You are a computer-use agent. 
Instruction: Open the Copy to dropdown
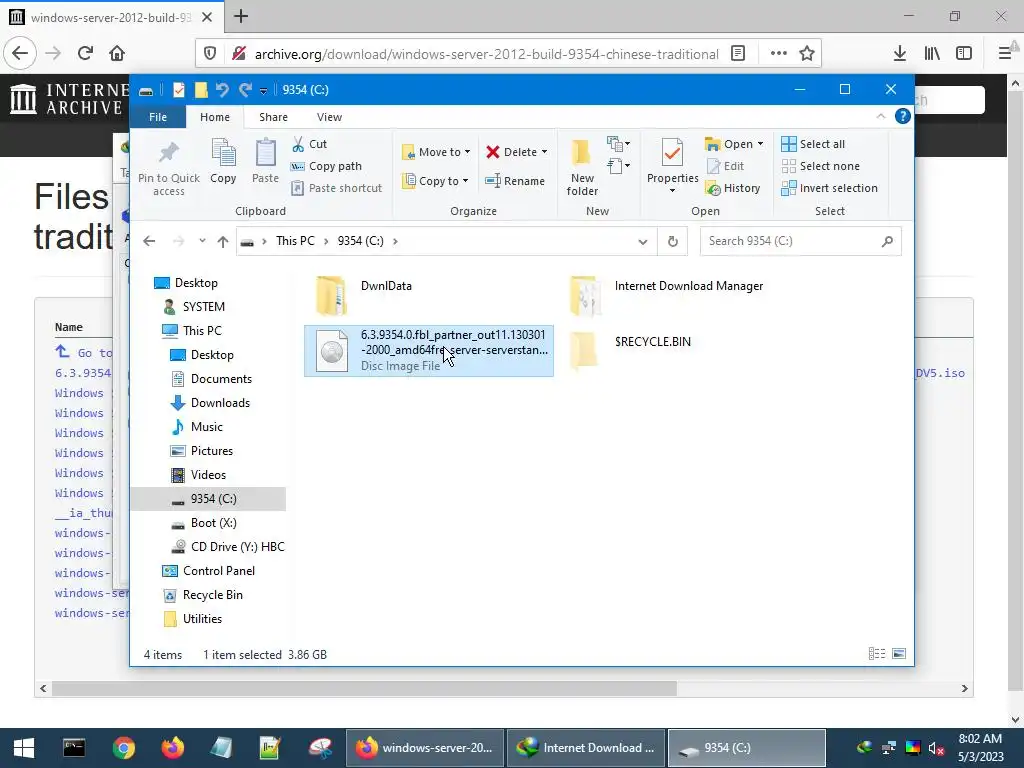[434, 181]
